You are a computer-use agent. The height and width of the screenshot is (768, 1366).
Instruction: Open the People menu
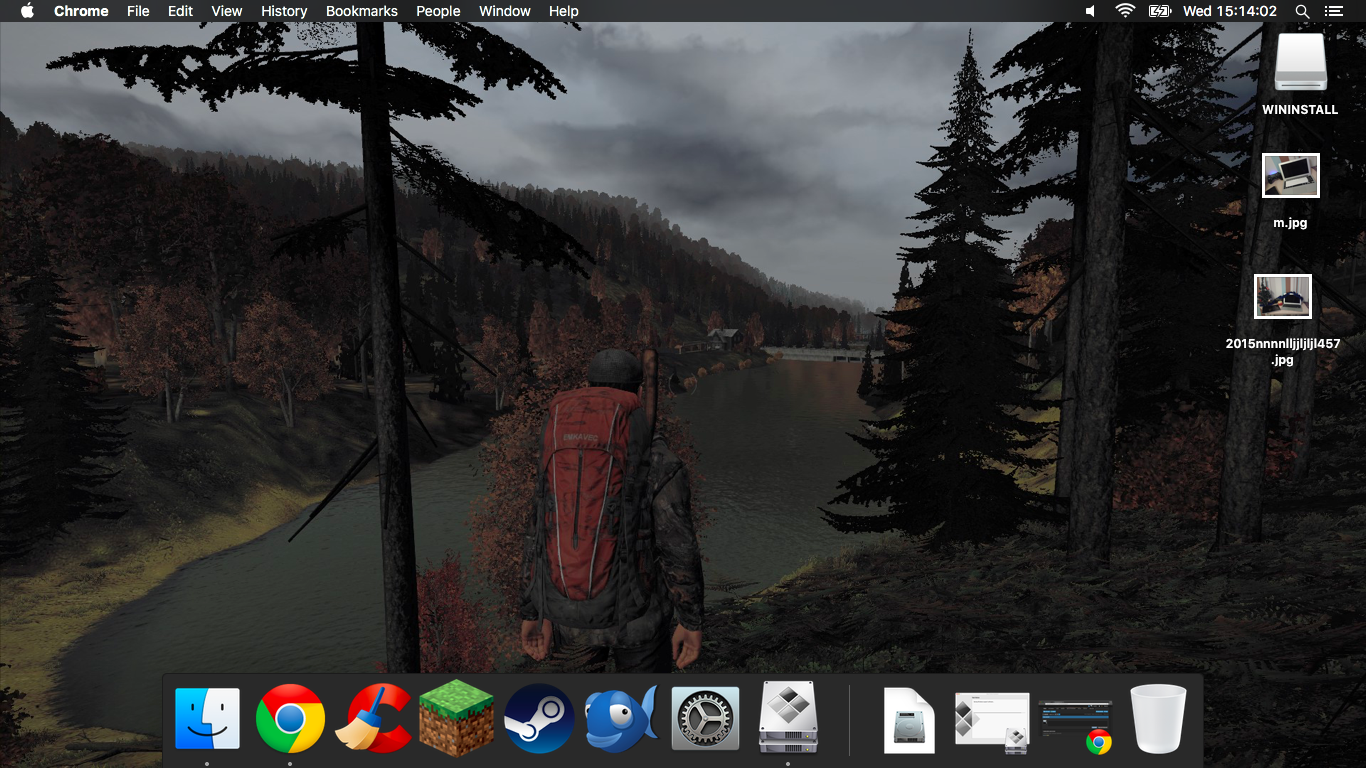438,11
